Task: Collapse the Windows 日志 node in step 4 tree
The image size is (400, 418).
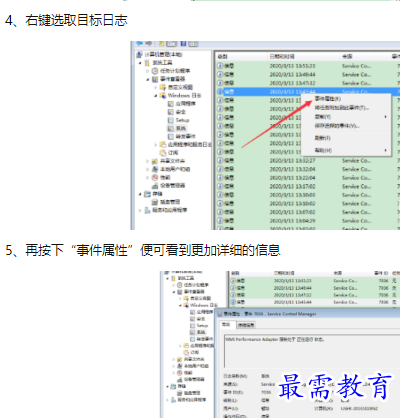Action: [156, 96]
